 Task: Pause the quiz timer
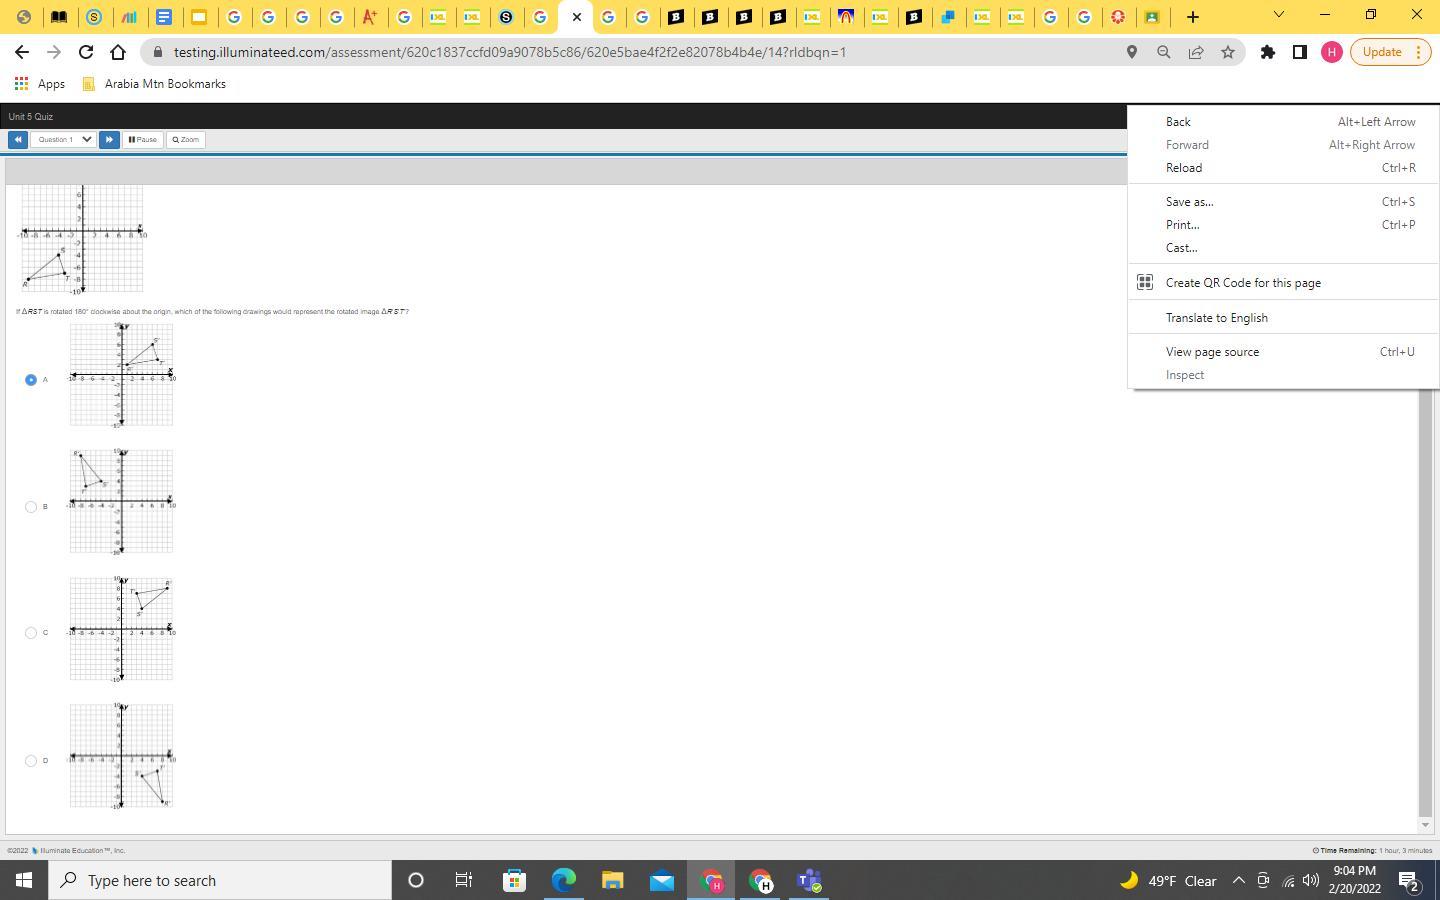point(143,140)
